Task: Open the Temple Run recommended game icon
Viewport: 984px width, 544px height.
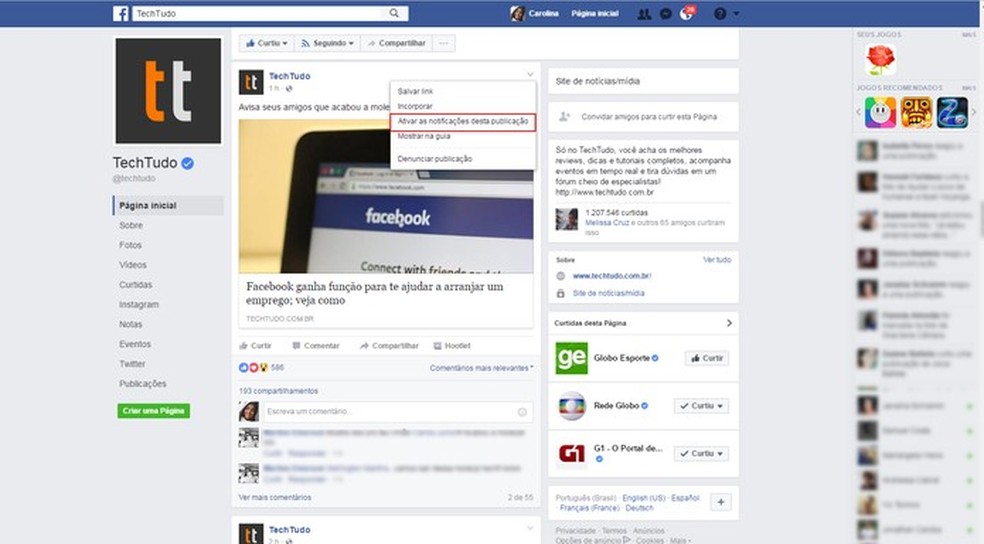Action: [916, 113]
